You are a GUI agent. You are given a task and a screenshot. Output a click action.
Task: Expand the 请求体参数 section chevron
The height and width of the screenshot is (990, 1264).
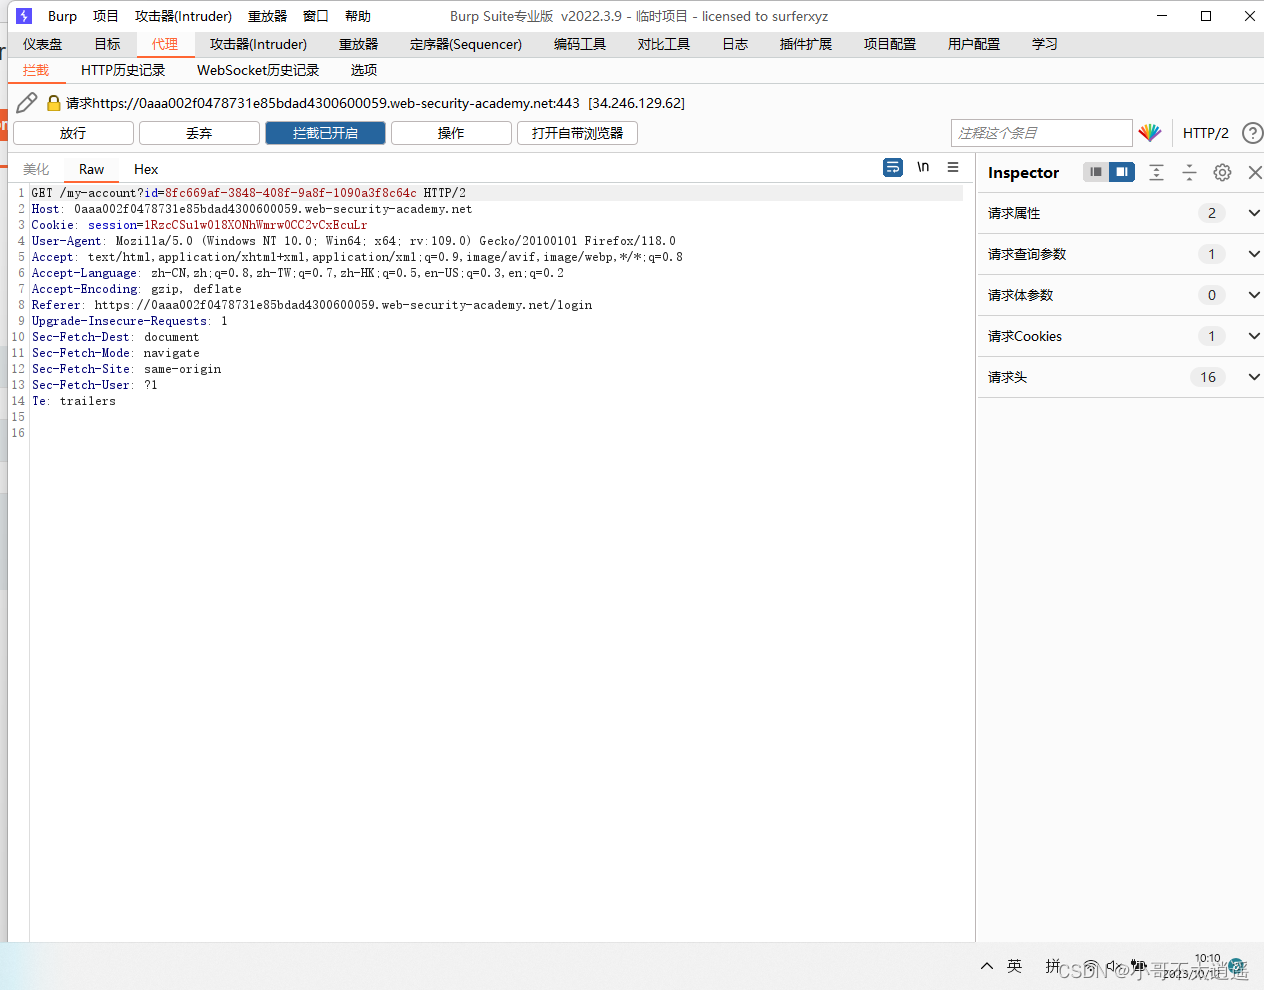pyautogui.click(x=1254, y=295)
